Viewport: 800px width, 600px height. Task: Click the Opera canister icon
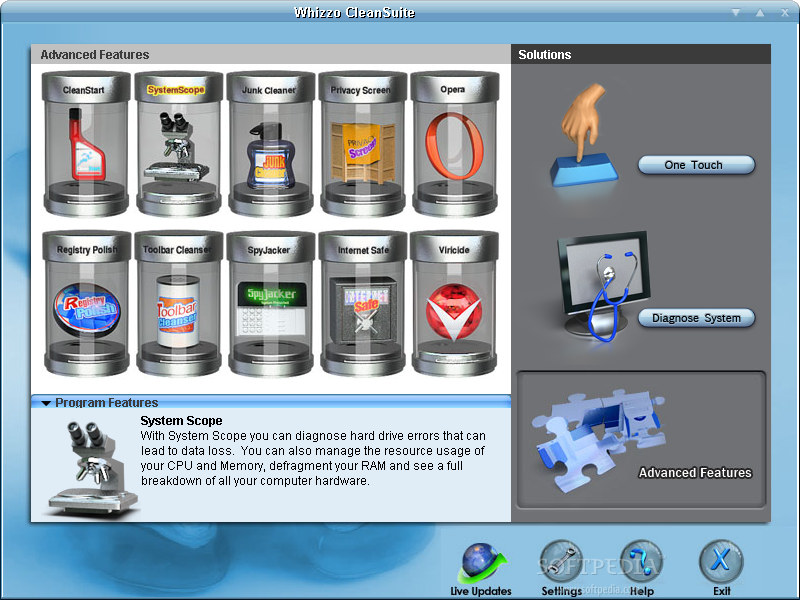pos(455,144)
